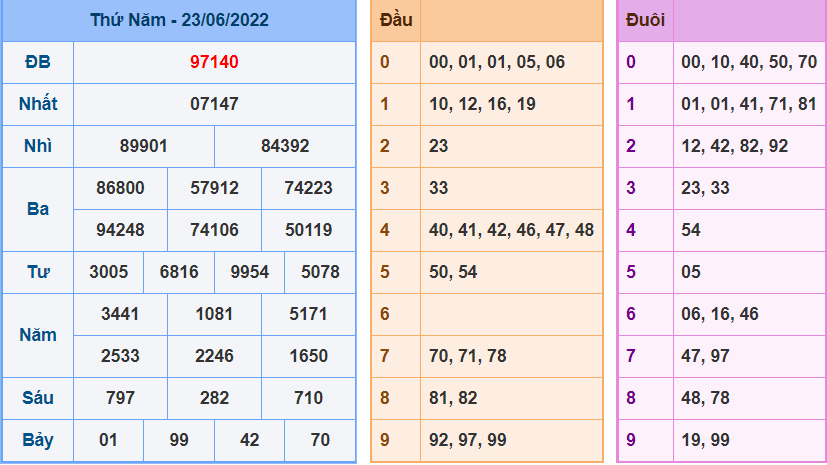The image size is (827, 465).
Task: Click Đuôi row 4 value 54
Action: tap(691, 230)
